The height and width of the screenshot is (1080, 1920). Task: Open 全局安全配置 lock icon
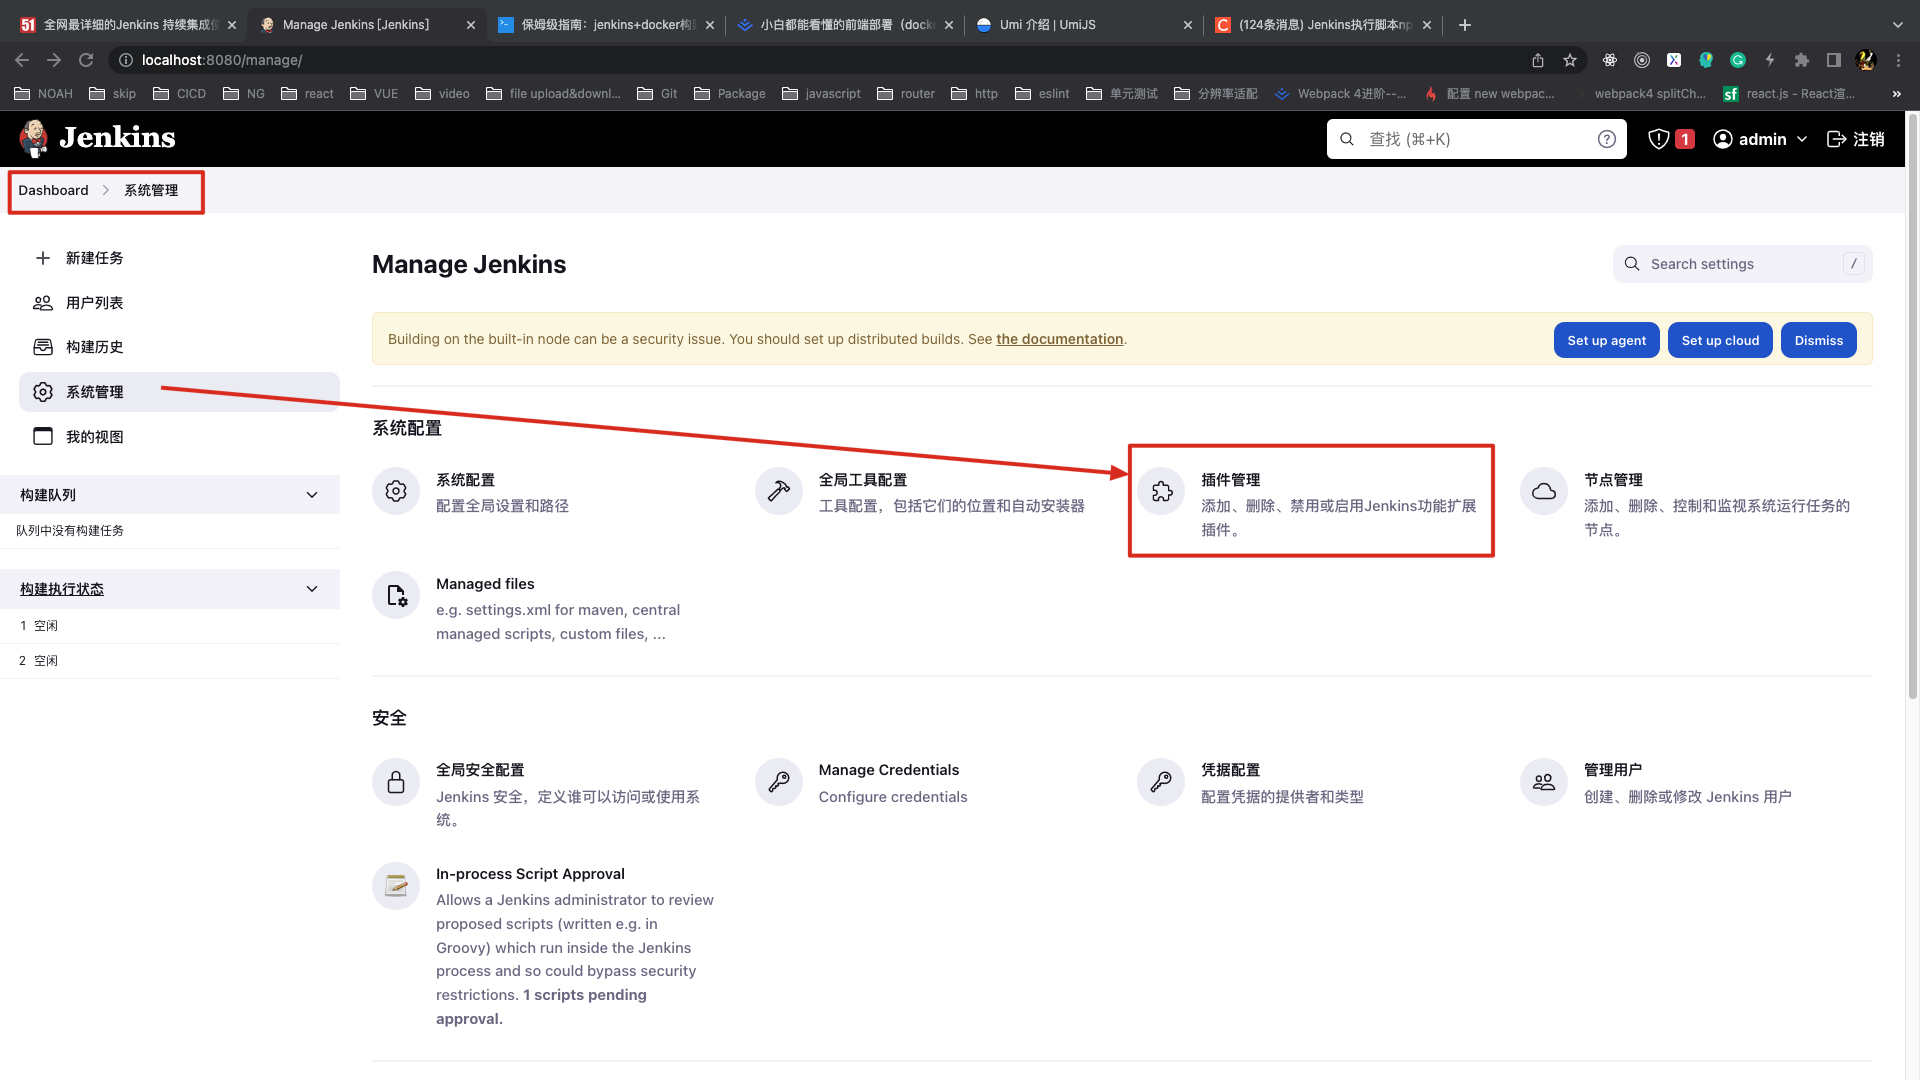[x=396, y=782]
